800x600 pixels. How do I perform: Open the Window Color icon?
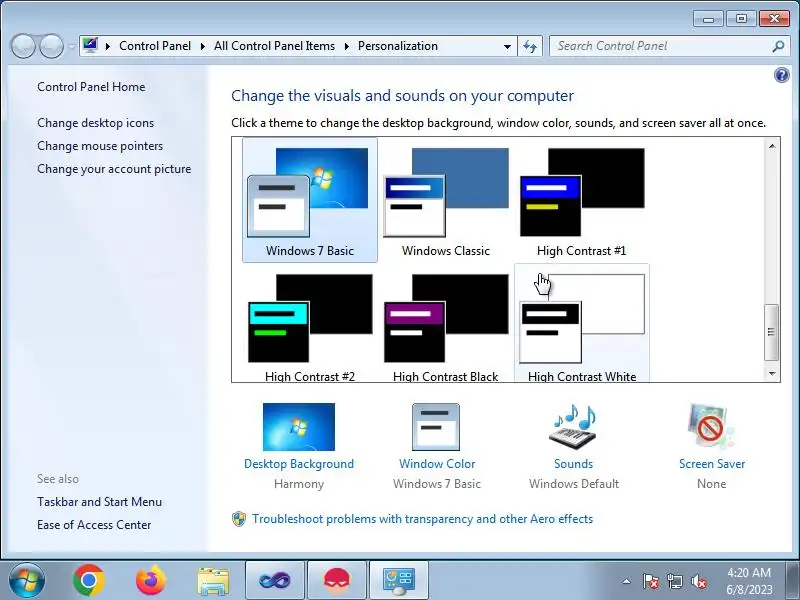(x=436, y=427)
